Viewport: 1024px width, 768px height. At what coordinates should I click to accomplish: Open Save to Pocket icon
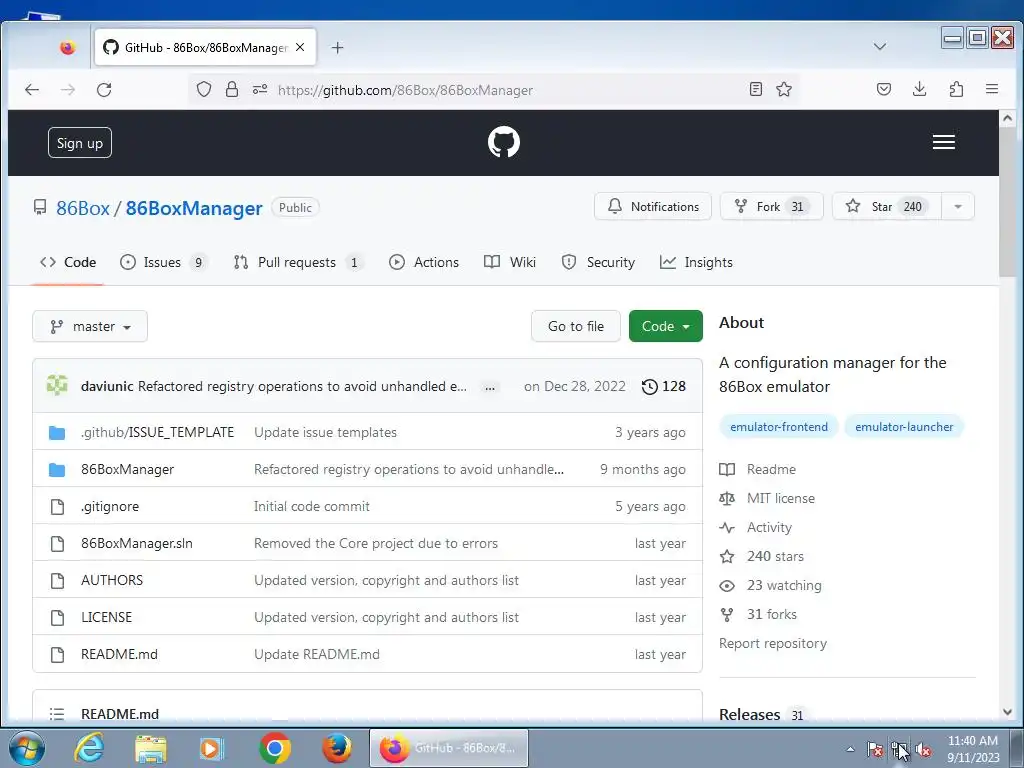click(x=884, y=89)
